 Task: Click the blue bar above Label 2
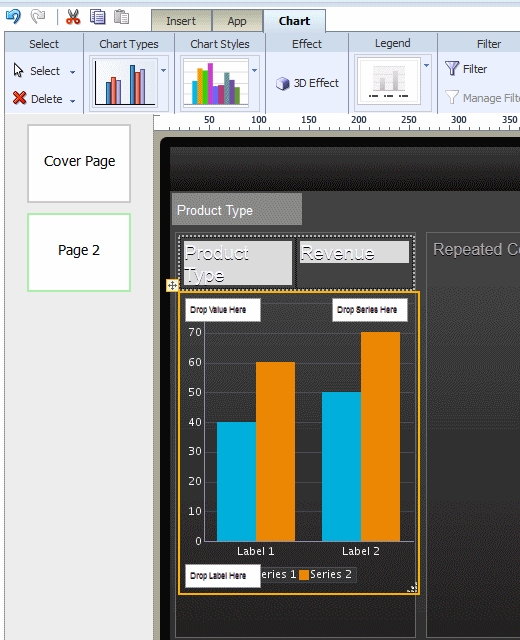pos(341,467)
